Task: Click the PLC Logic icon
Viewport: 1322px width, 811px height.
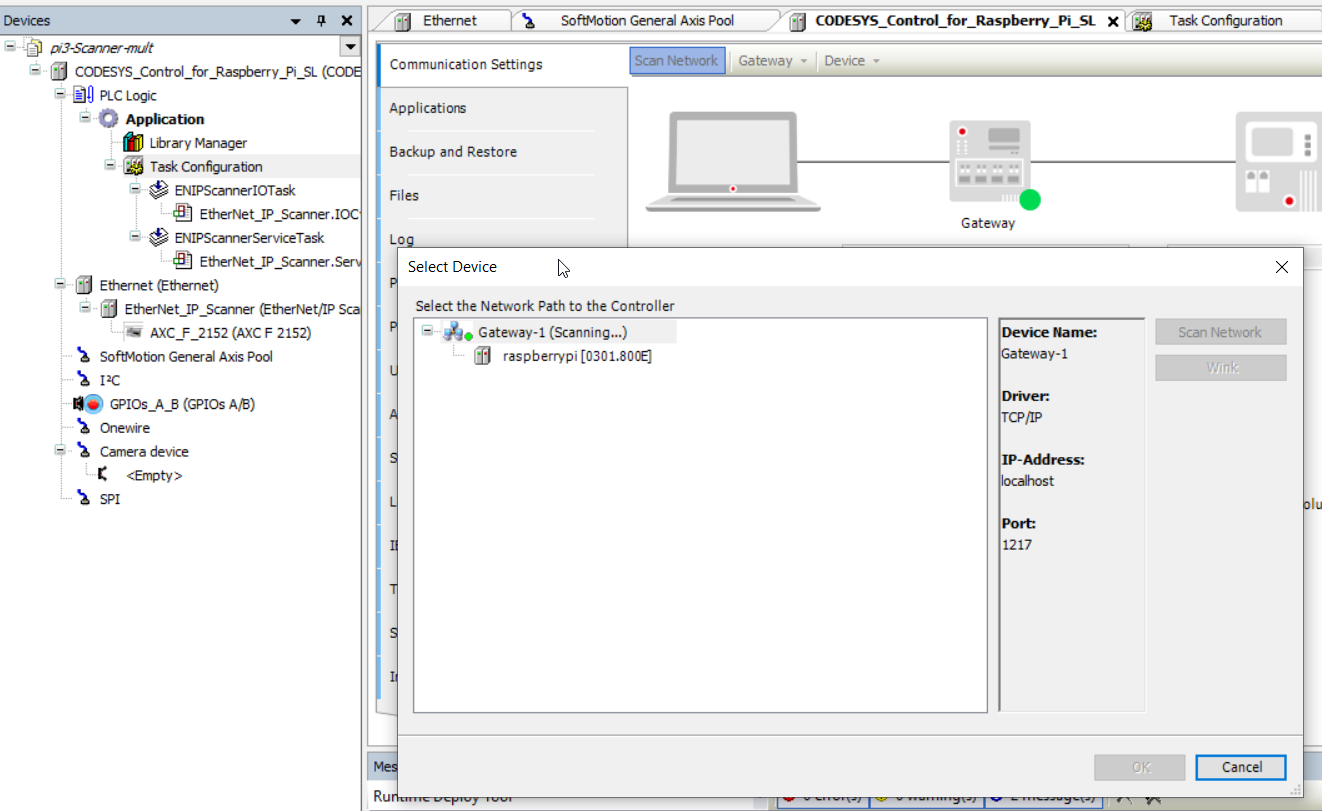Action: [83, 95]
